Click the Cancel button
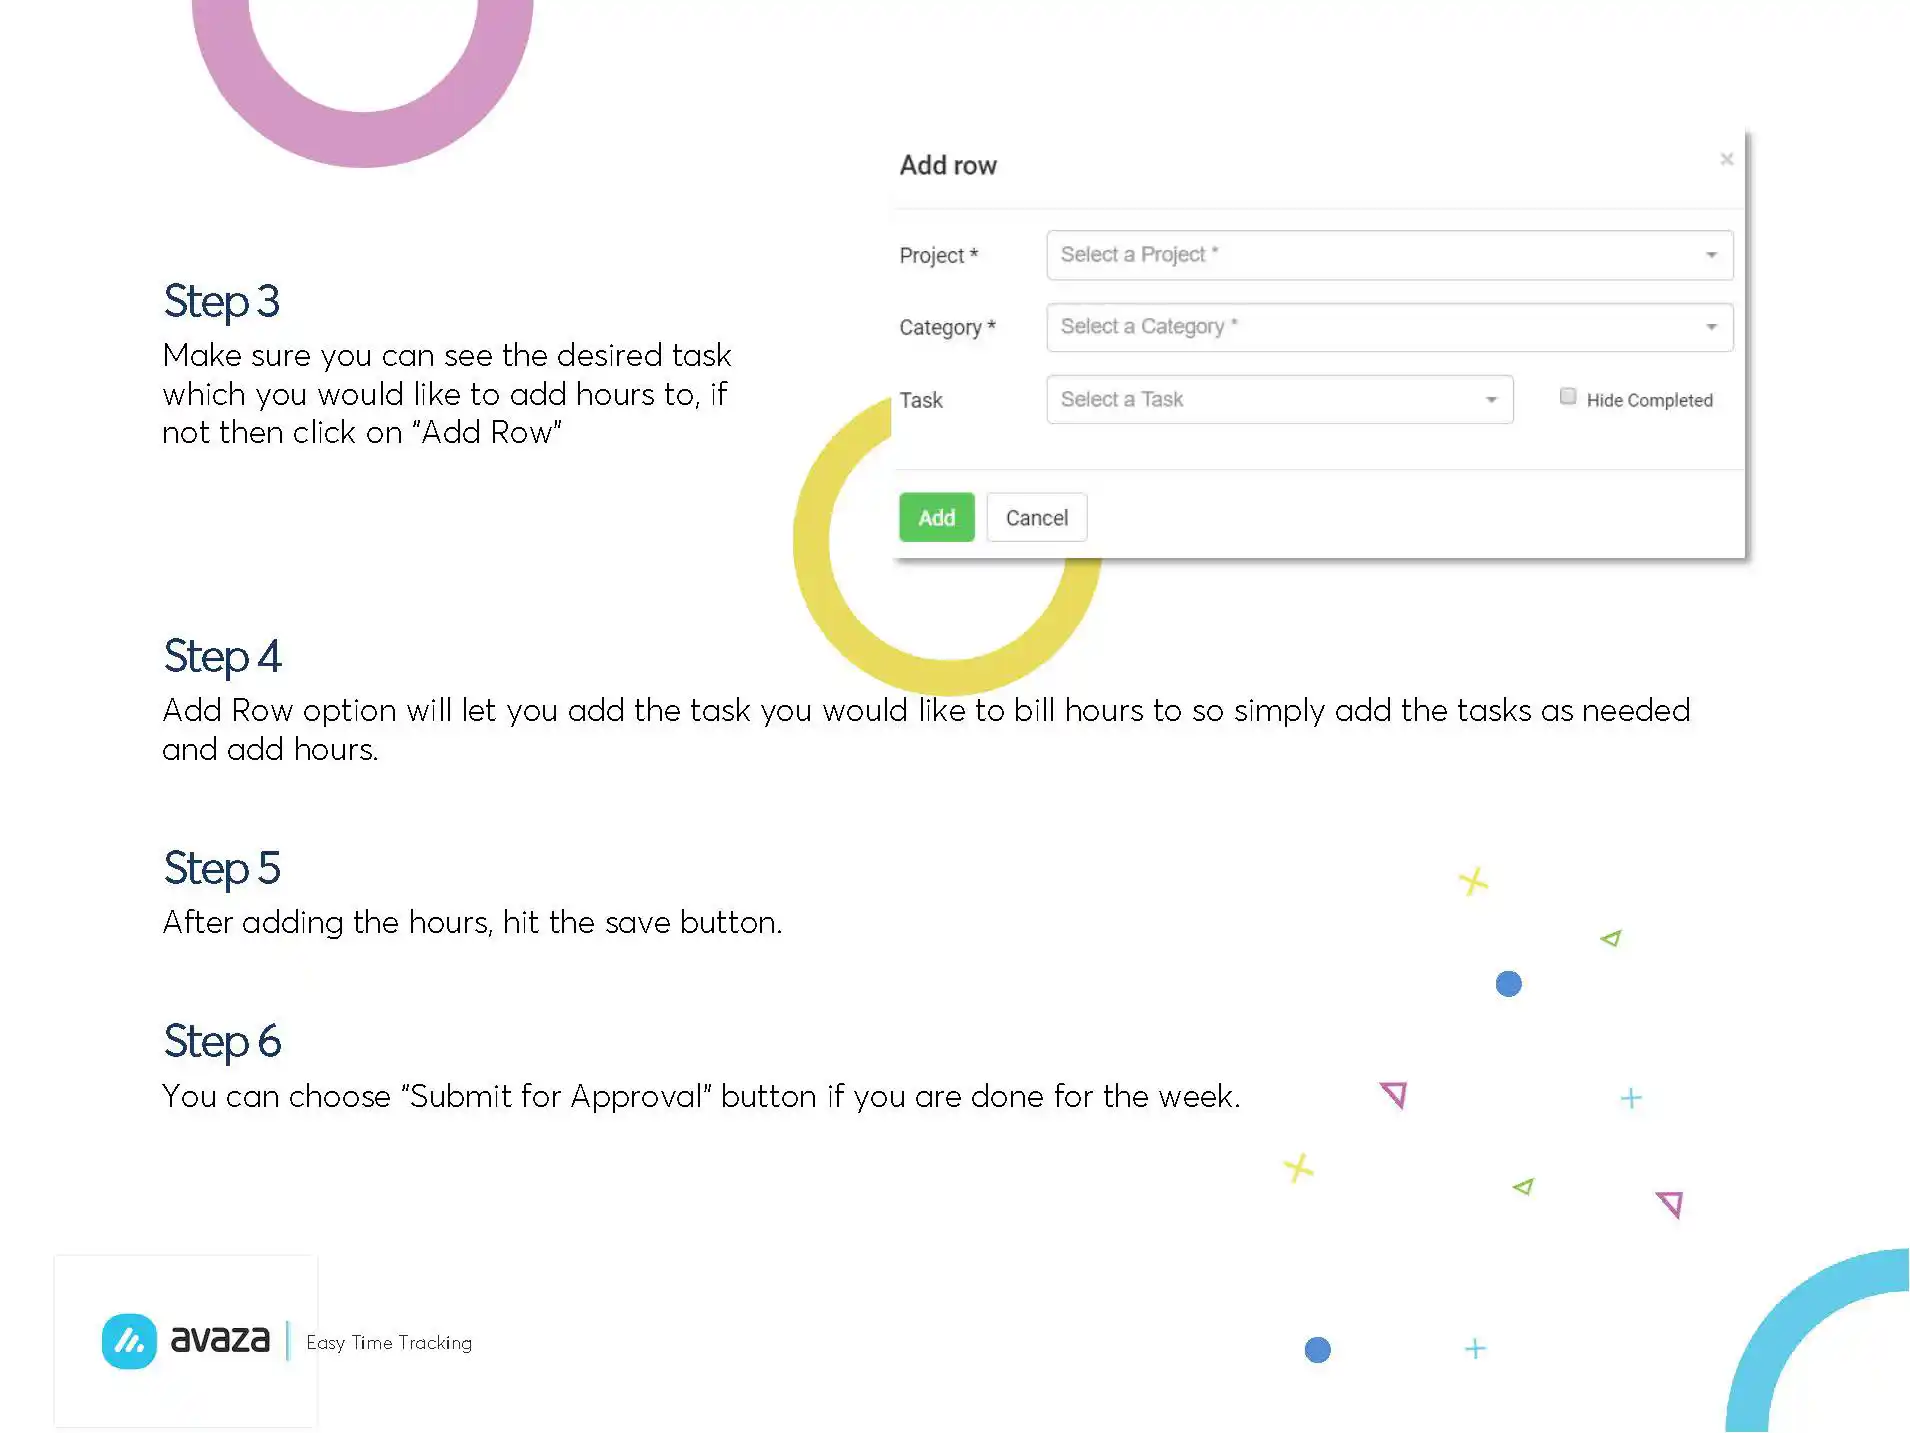This screenshot has height=1433, width=1910. [x=1036, y=518]
